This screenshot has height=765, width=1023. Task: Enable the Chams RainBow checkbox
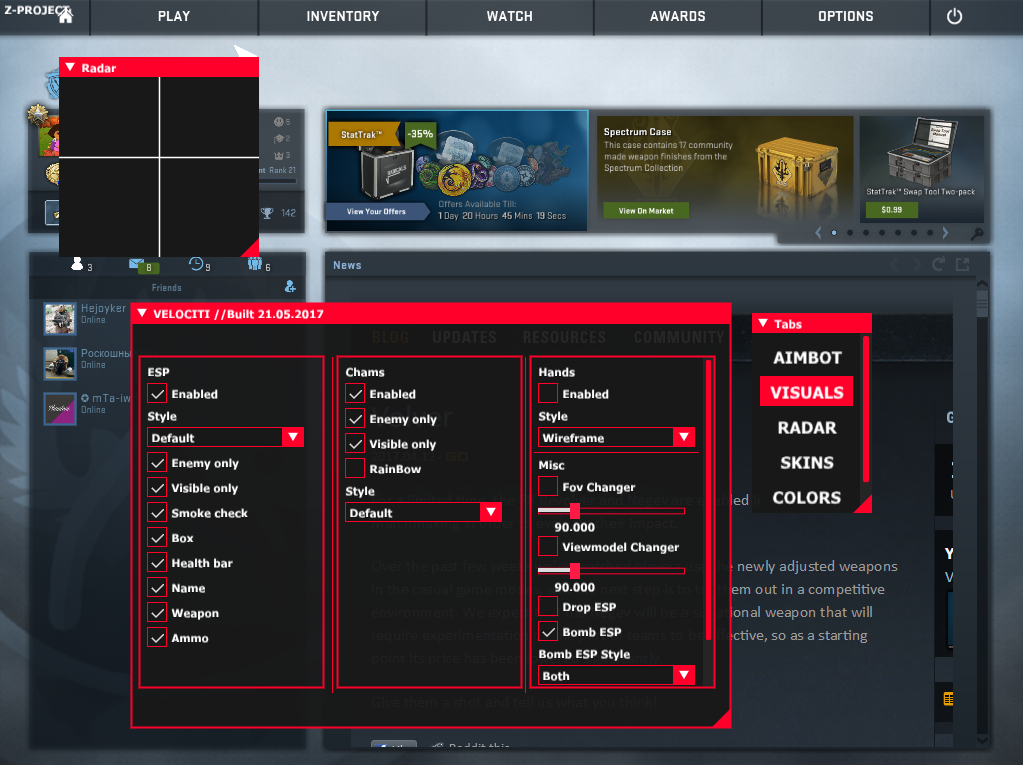tap(355, 468)
